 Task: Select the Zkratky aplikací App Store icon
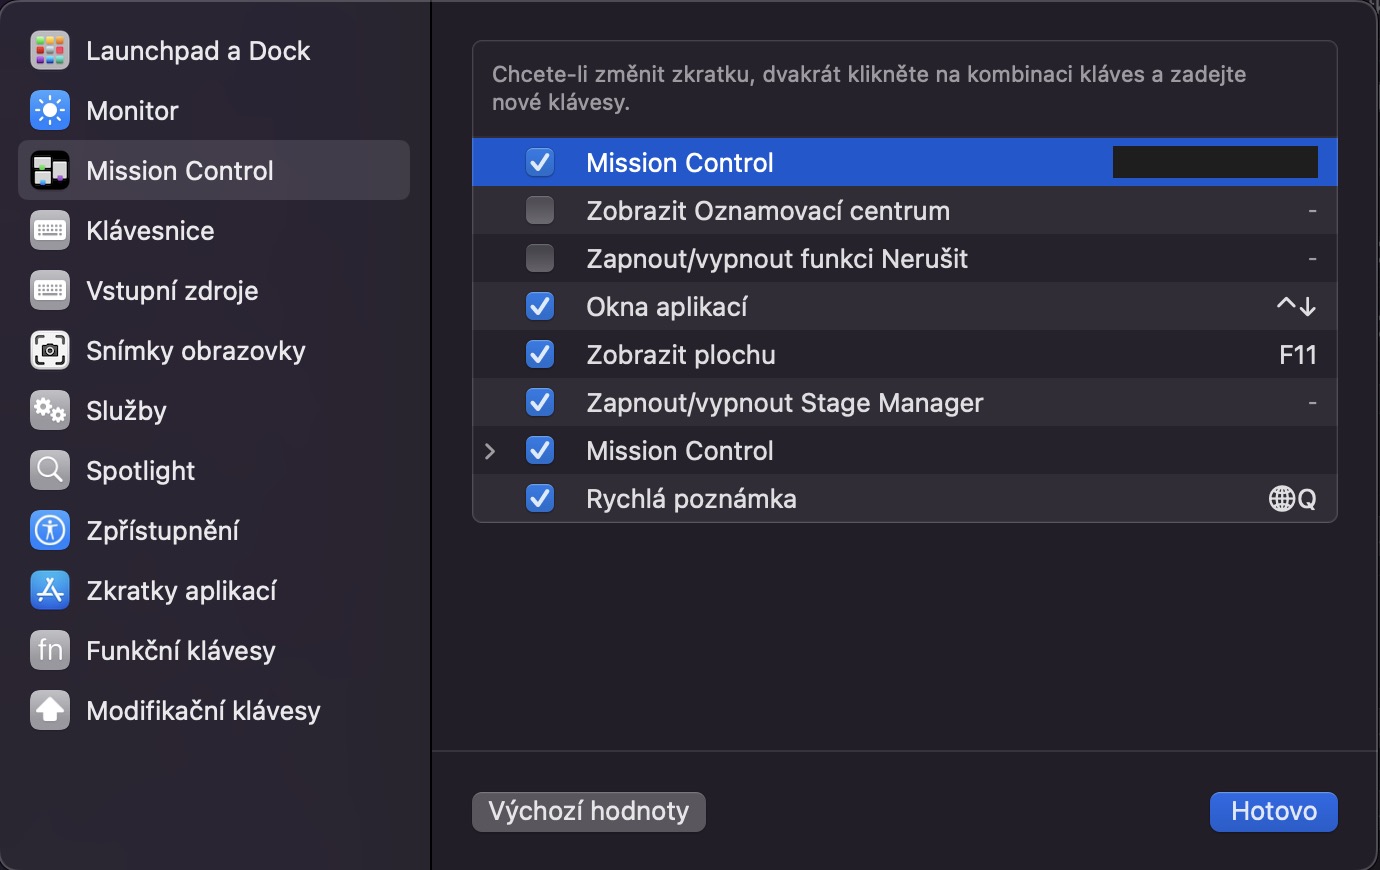click(49, 591)
